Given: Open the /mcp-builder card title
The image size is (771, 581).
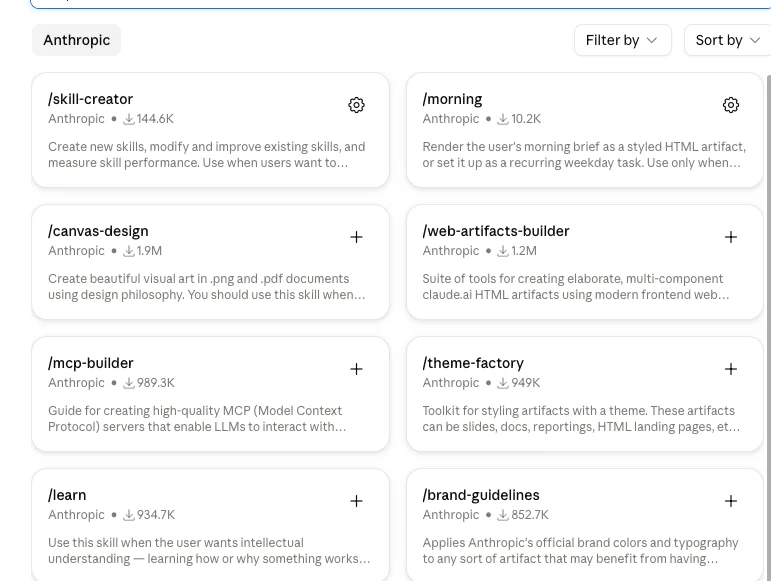Looking at the screenshot, I should click(90, 363).
